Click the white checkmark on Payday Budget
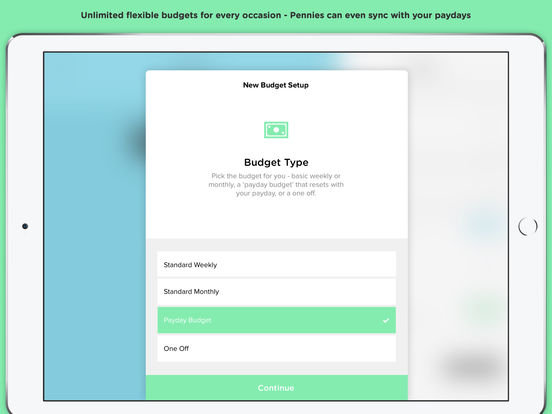Viewport: 552px width, 414px height. click(386, 320)
